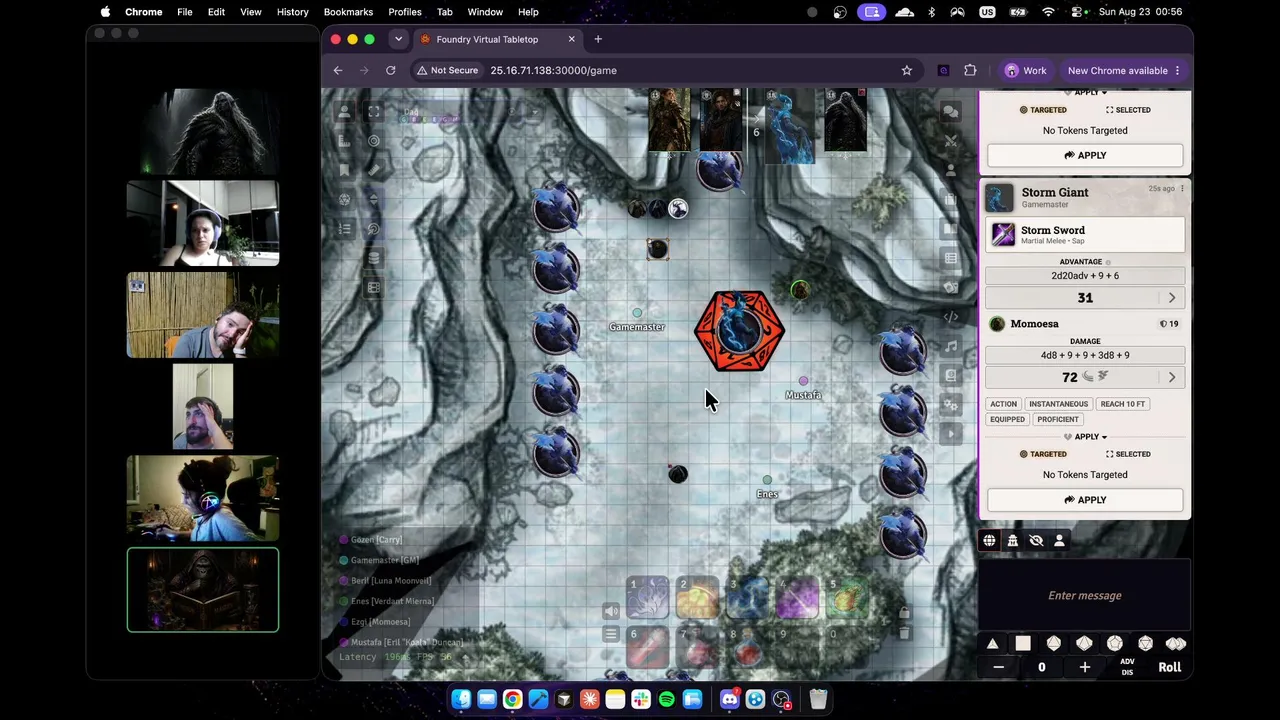1280x720 pixels.
Task: Open the numbered list scene control
Action: click(x=345, y=229)
